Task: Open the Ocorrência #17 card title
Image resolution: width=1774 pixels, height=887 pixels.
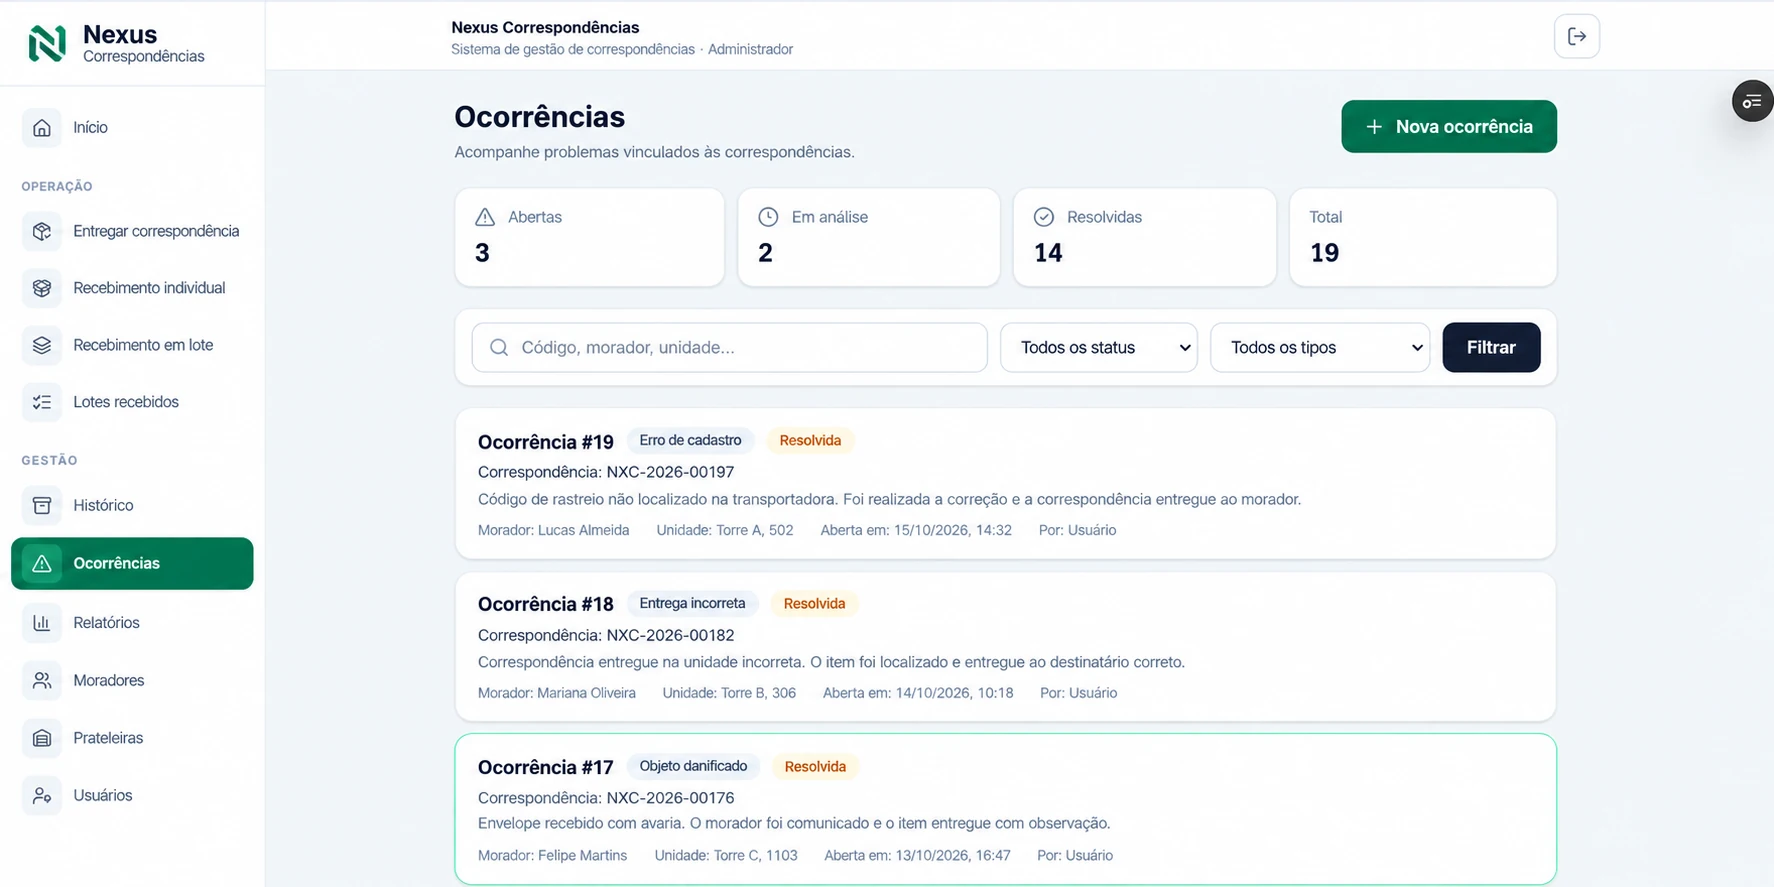Action: tap(546, 767)
